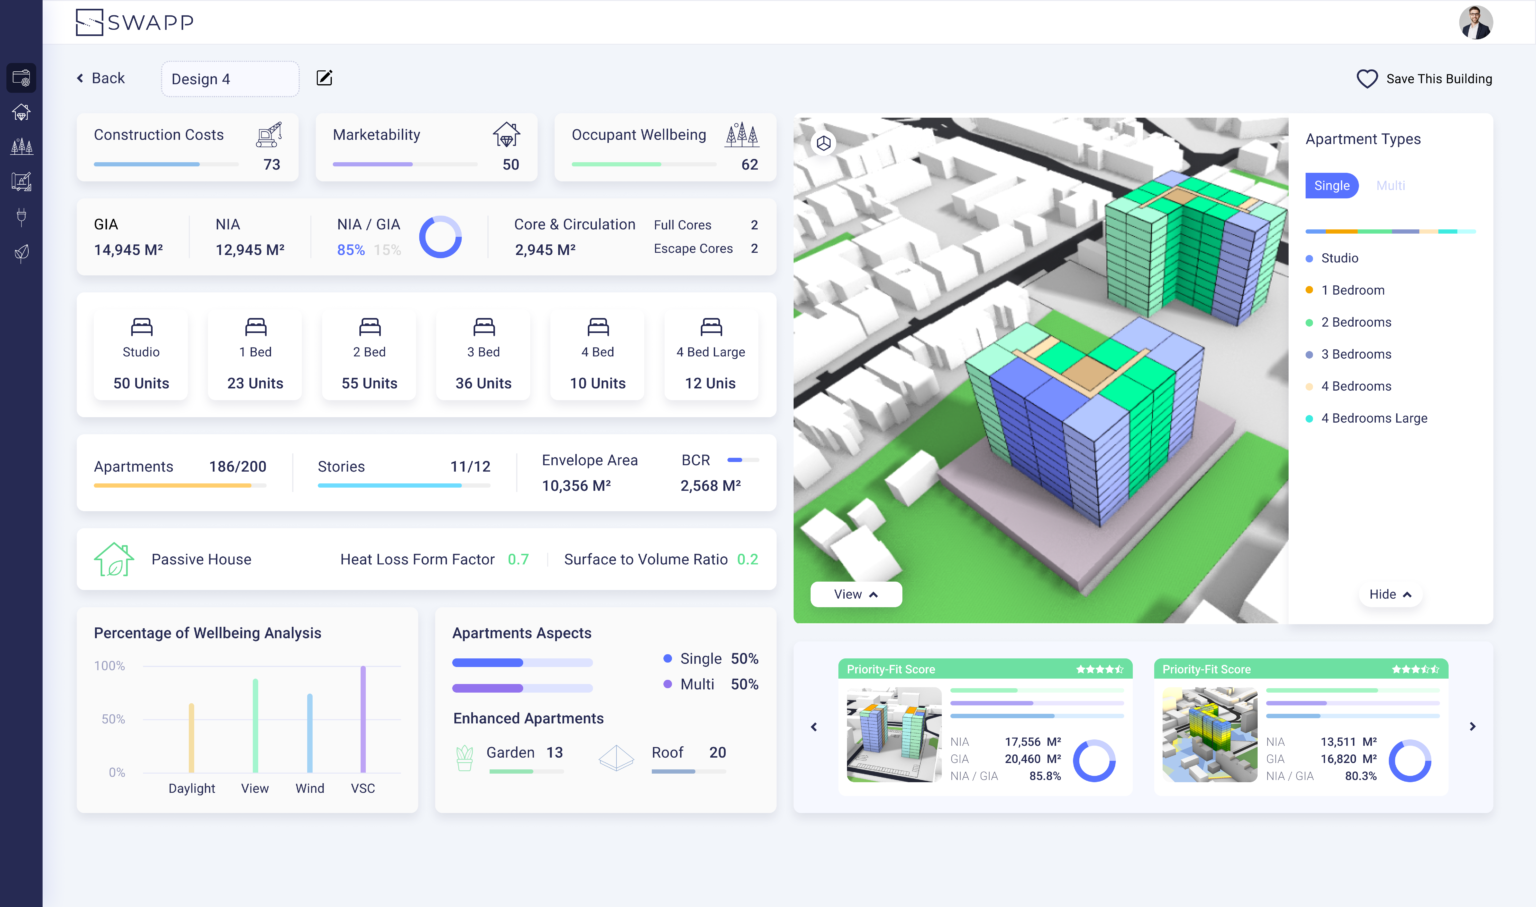The height and width of the screenshot is (907, 1536).
Task: Open the plug icon in left sidebar
Action: pyautogui.click(x=21, y=216)
